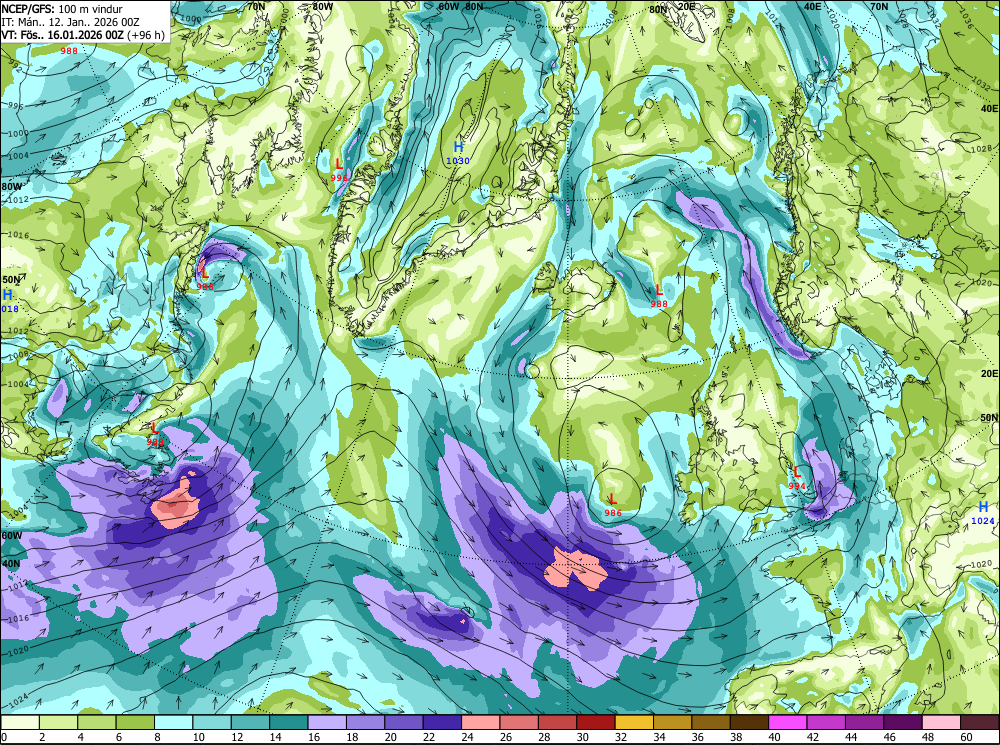Image resolution: width=1000 pixels, height=745 pixels.
Task: Click the 'H 1030' high over Greenland
Action: pos(458,153)
